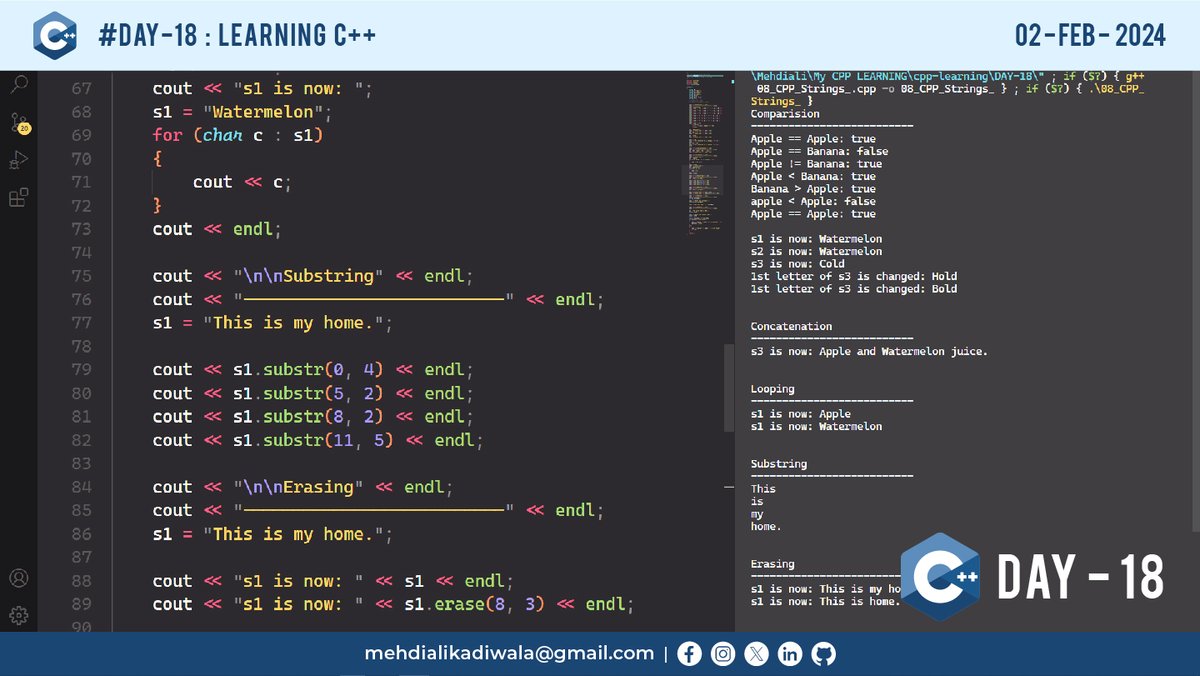Click the GitHub icon in footer
The height and width of the screenshot is (676, 1200).
tap(824, 654)
